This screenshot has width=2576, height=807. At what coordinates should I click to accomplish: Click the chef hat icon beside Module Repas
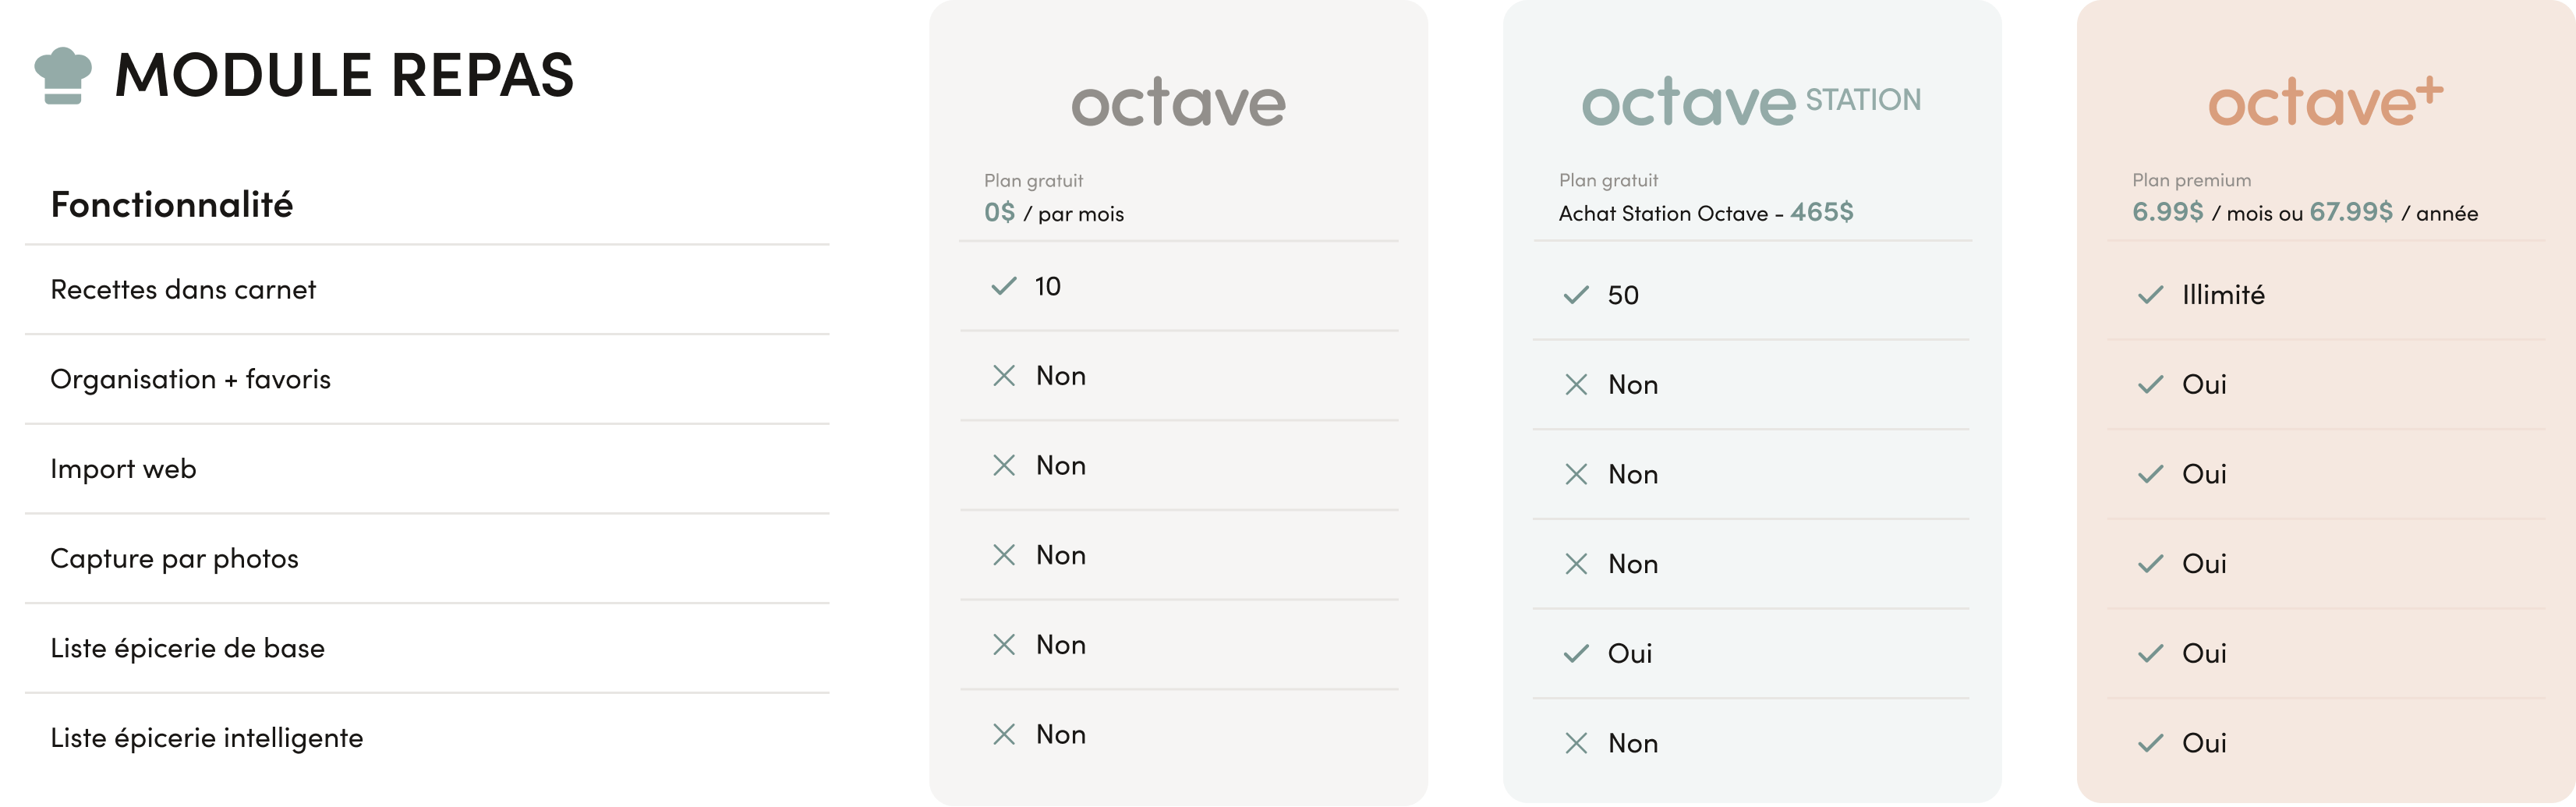point(63,75)
